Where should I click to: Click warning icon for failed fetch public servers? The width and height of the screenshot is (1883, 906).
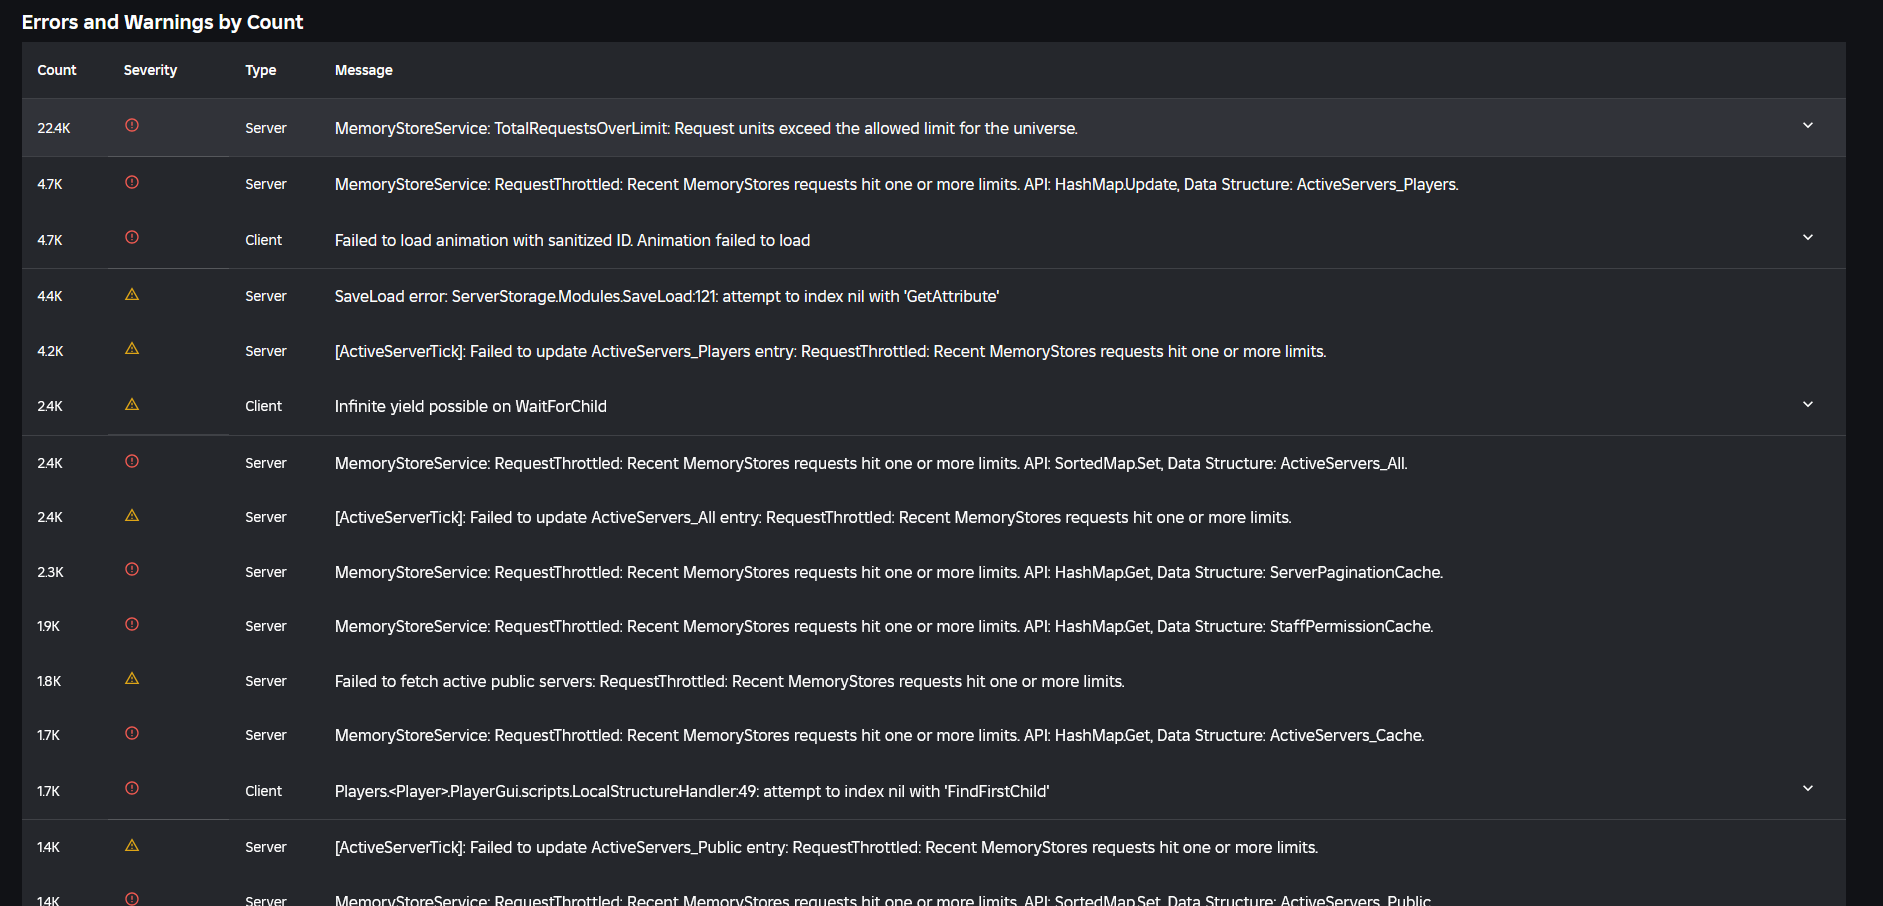(x=132, y=678)
